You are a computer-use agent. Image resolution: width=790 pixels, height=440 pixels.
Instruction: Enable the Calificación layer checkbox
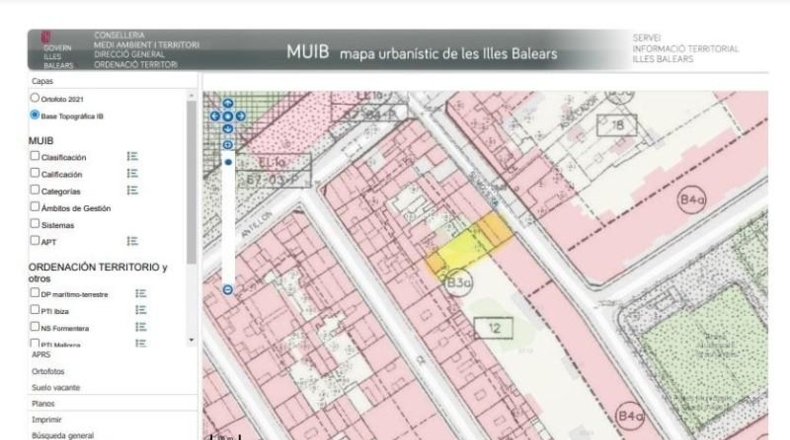pos(35,173)
